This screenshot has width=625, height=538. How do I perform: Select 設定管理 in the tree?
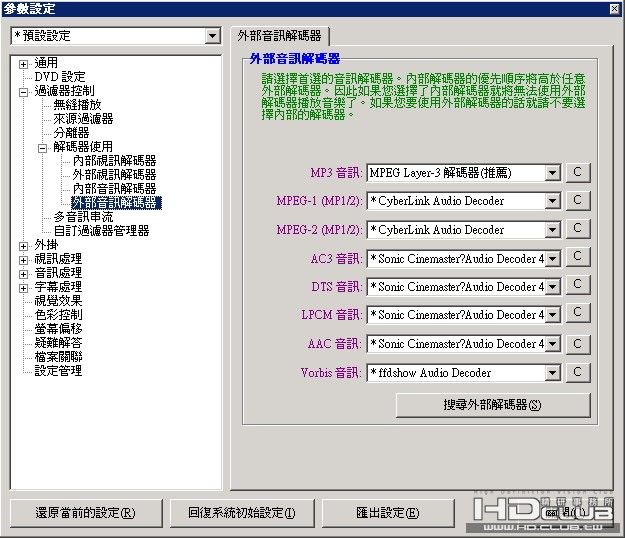coord(58,371)
